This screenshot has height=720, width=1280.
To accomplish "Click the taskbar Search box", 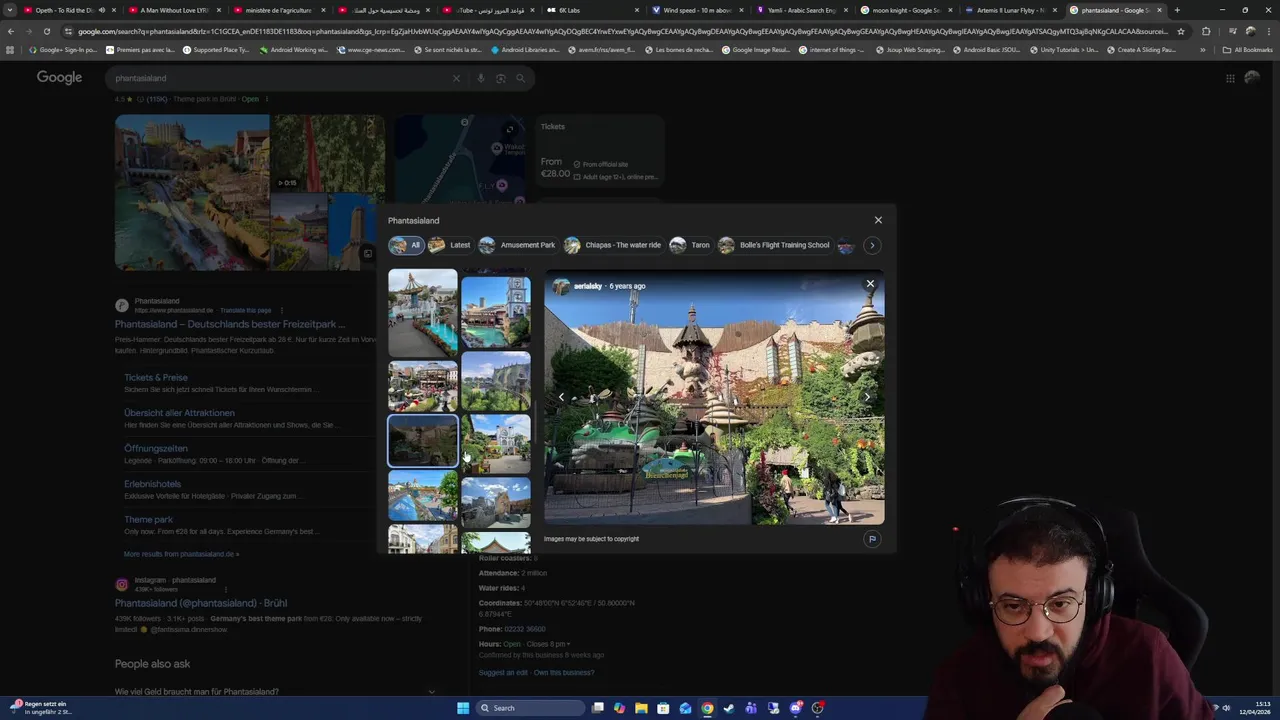I will tap(530, 708).
